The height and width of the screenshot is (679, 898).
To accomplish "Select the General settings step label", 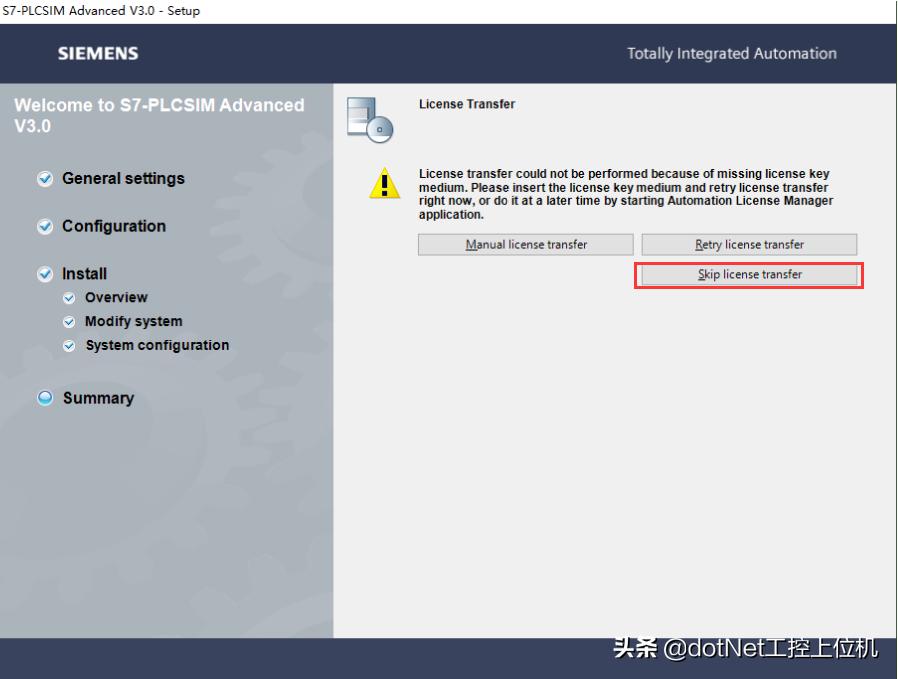I will click(123, 179).
